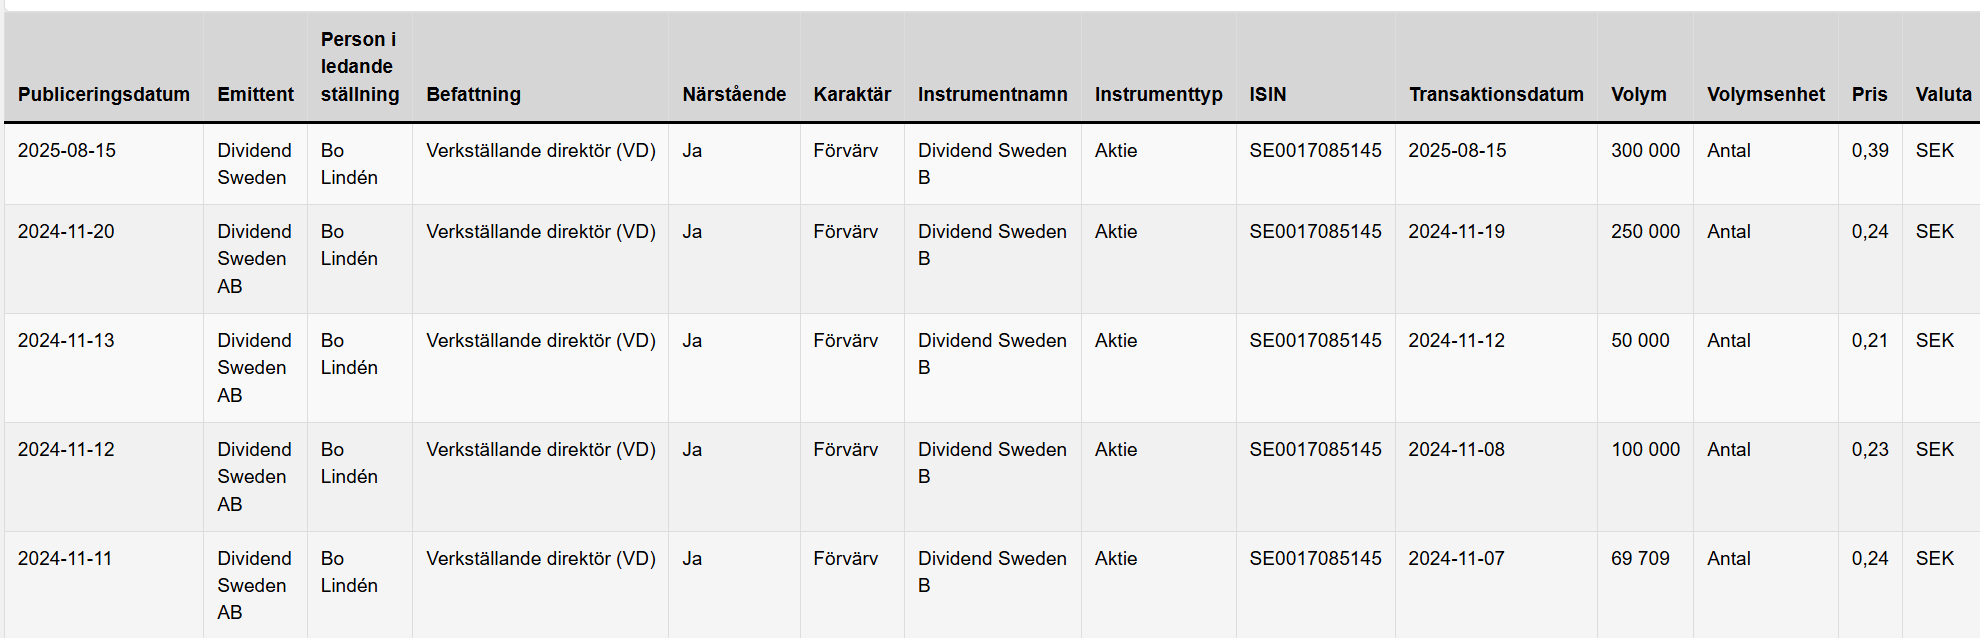1980x638 pixels.
Task: Sort by Valuta column header
Action: coord(1943,94)
